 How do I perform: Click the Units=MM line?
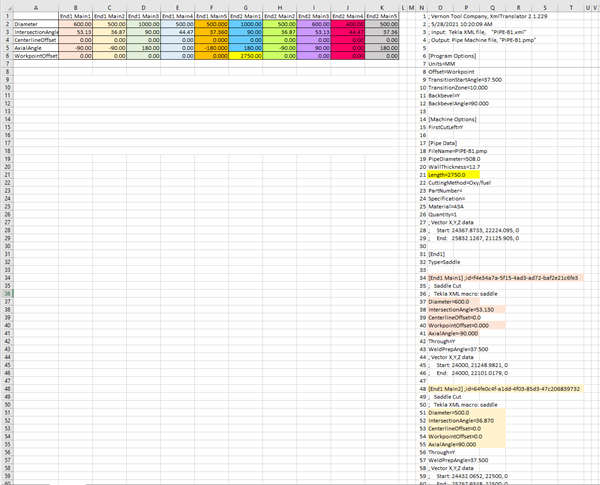coord(442,64)
